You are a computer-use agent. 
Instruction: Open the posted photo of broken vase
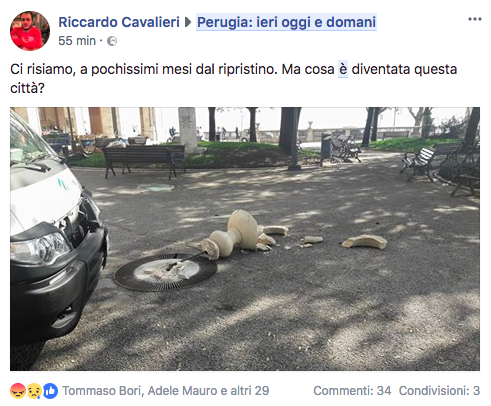pos(245,239)
